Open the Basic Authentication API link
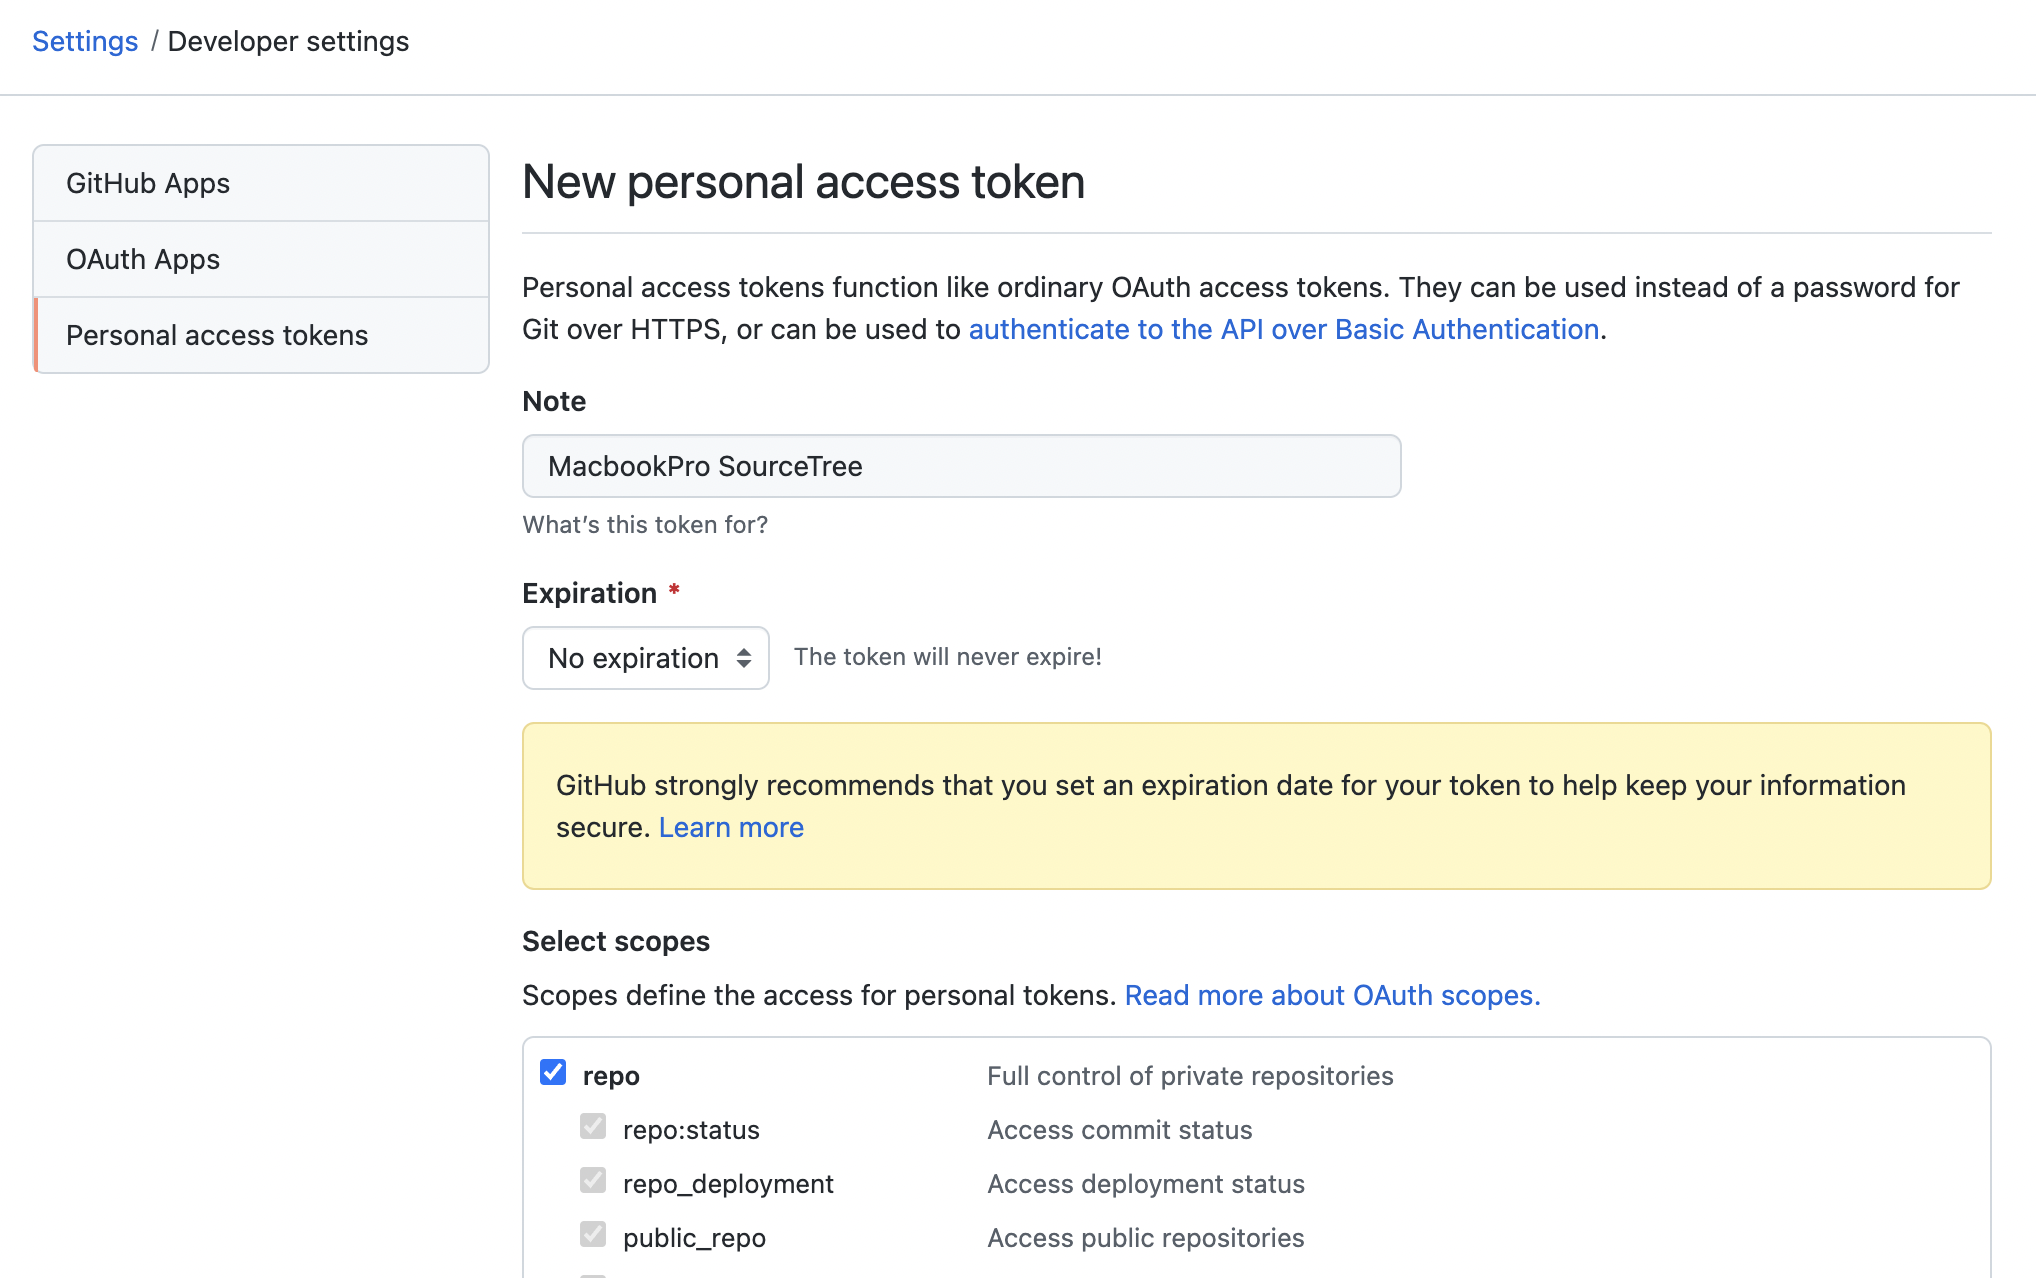 (1284, 329)
